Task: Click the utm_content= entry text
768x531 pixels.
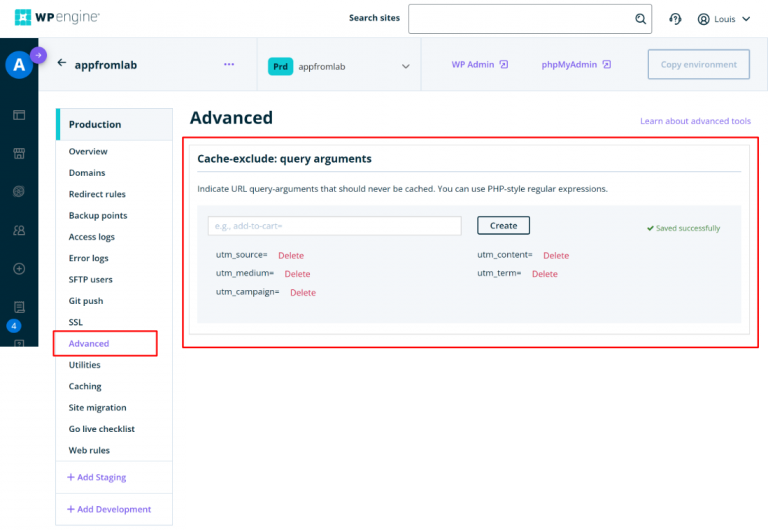Action: (x=505, y=255)
